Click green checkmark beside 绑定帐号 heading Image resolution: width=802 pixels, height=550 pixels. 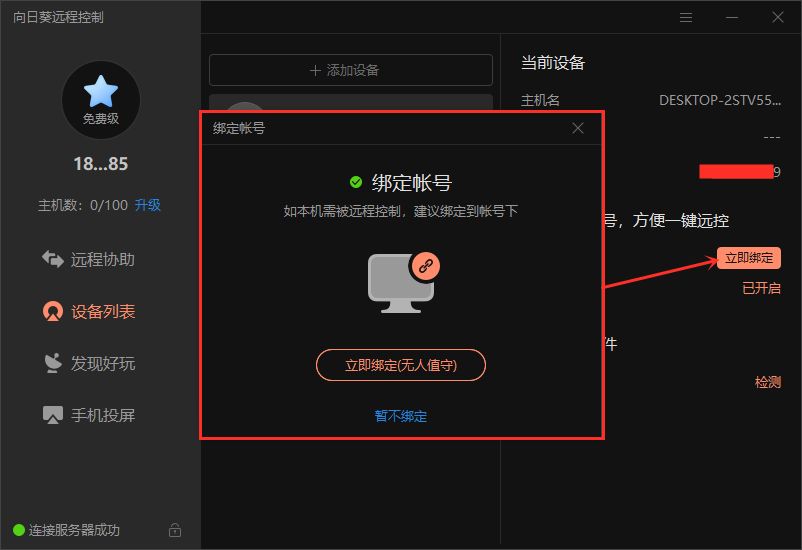point(356,182)
